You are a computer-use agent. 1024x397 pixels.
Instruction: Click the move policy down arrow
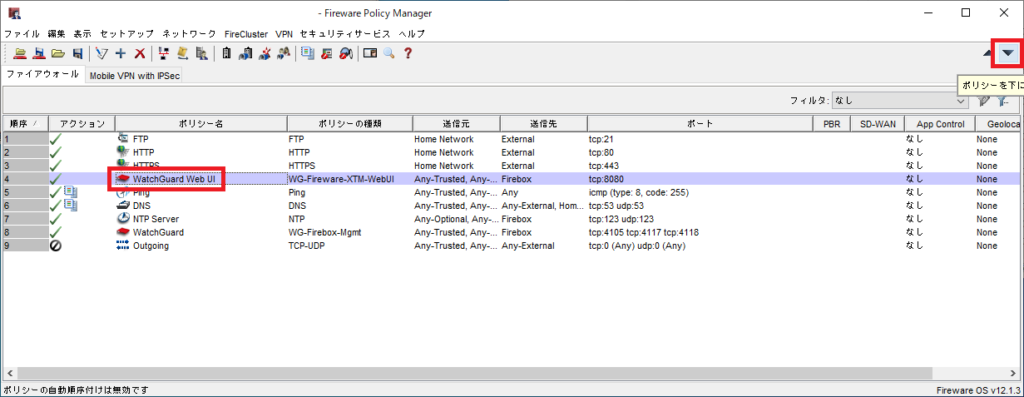coord(1008,53)
